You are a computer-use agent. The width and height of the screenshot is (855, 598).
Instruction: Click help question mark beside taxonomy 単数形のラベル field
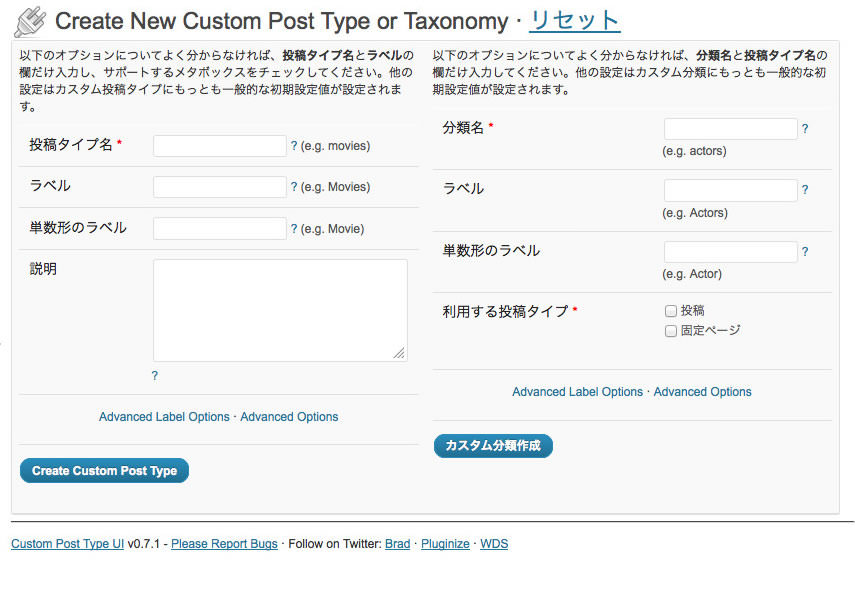click(x=805, y=251)
